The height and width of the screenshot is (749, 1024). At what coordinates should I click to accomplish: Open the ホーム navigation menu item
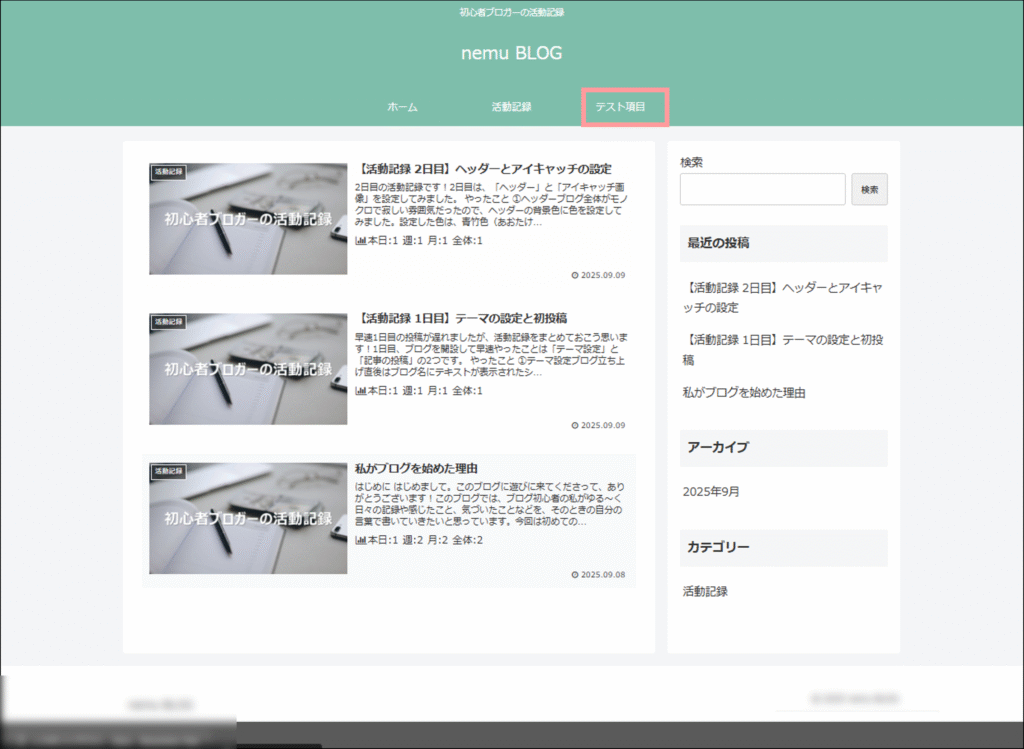pos(402,107)
